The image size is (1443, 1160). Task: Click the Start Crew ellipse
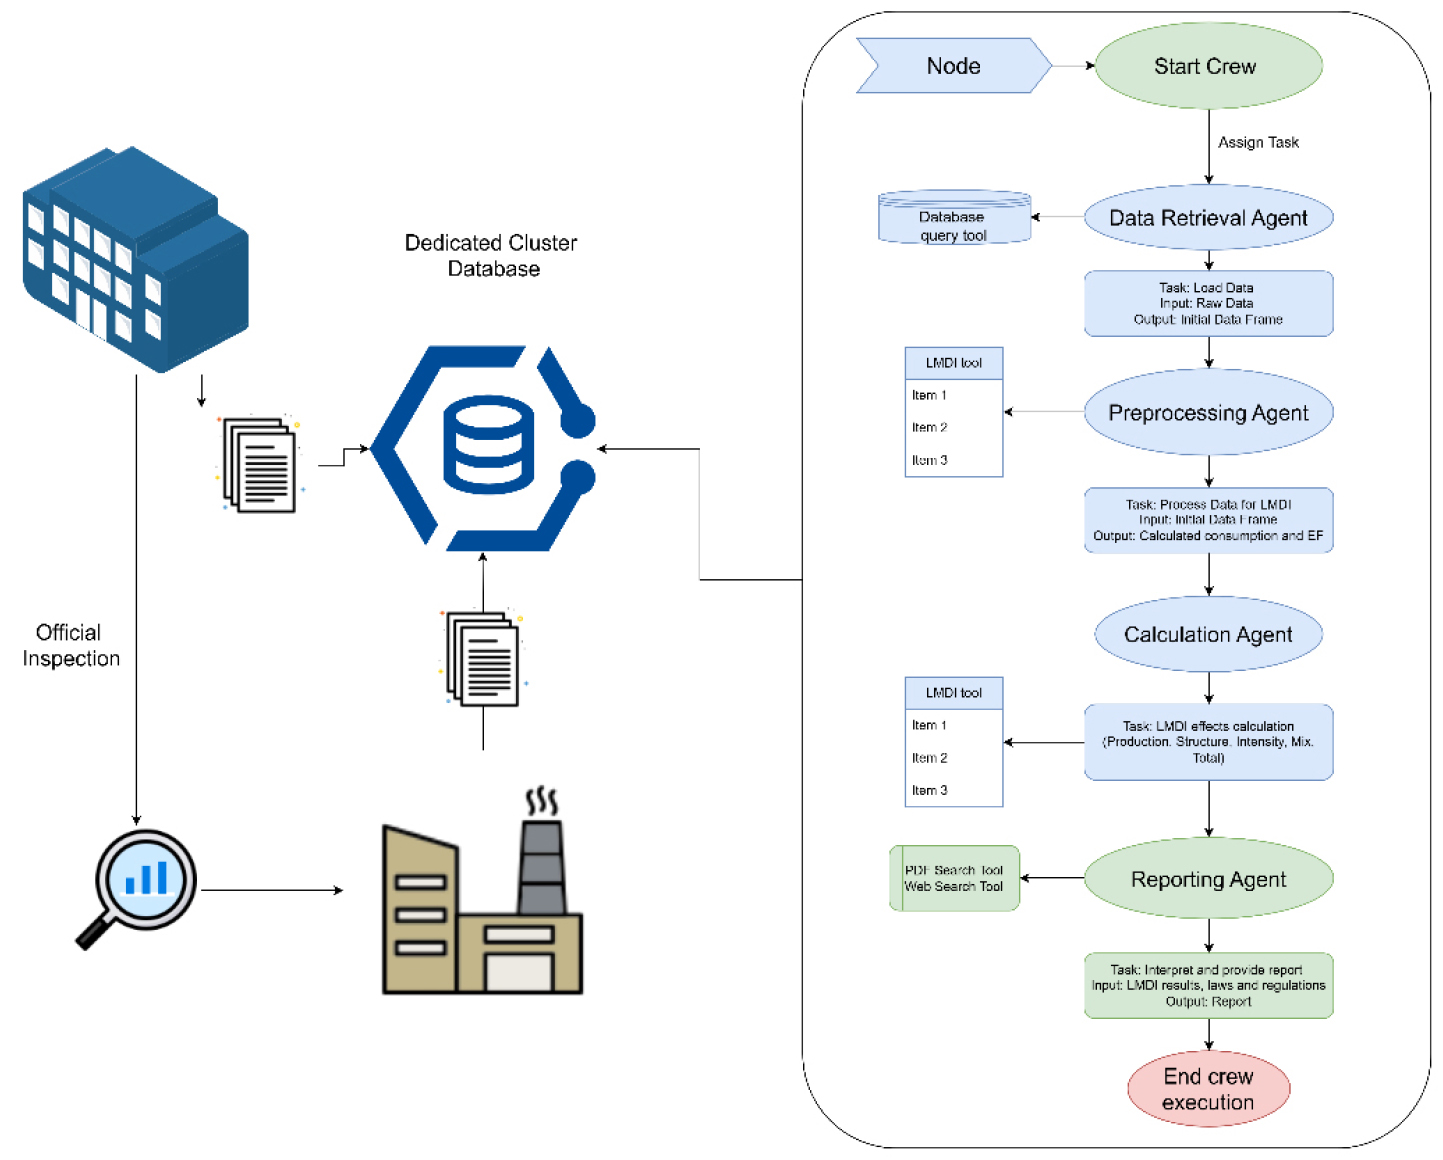(1208, 66)
